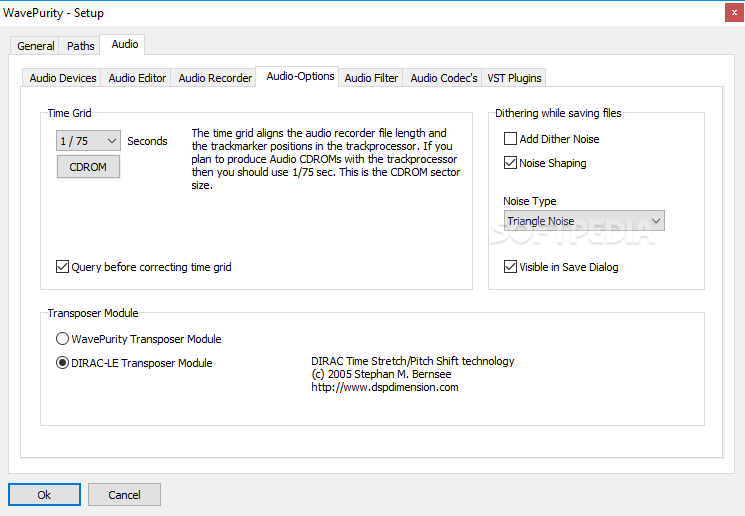Switch to the Audio Editor tab

click(x=137, y=78)
